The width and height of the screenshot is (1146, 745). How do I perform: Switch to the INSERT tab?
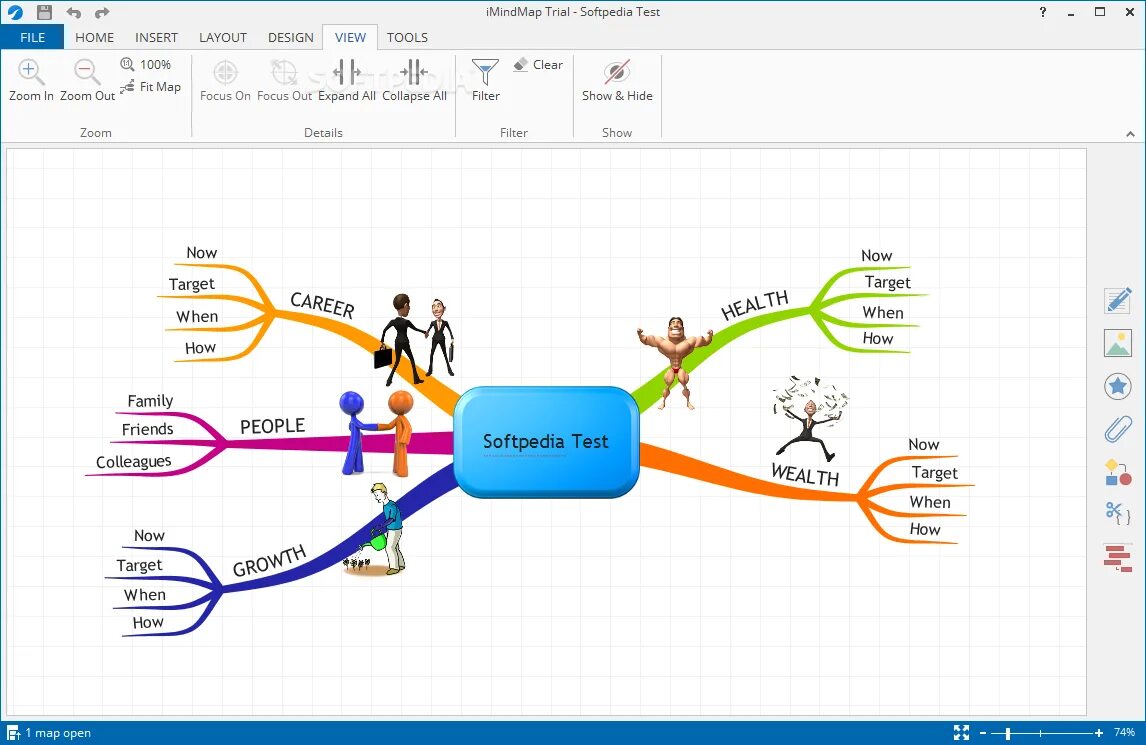click(156, 37)
